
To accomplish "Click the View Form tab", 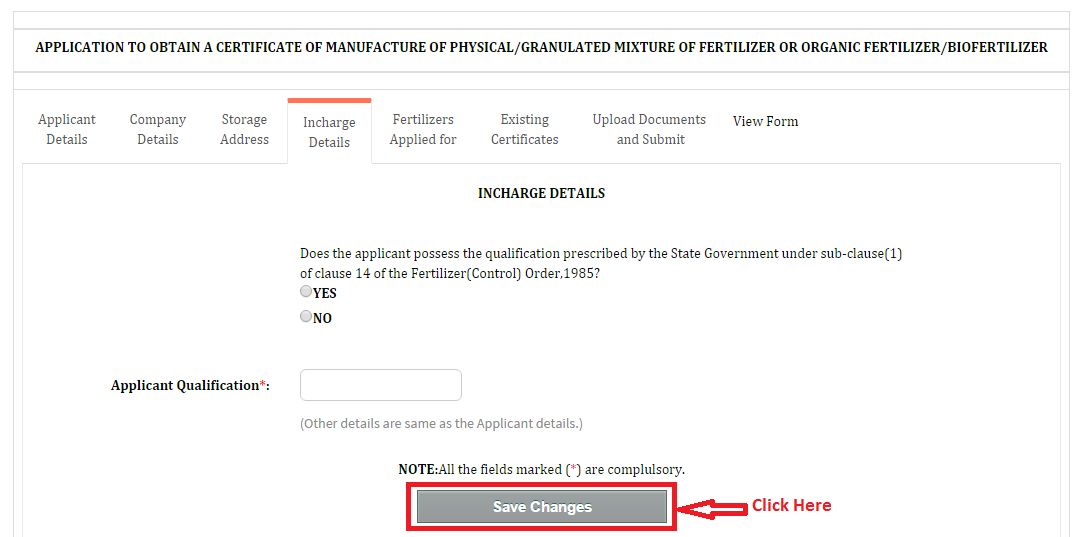I will click(765, 121).
